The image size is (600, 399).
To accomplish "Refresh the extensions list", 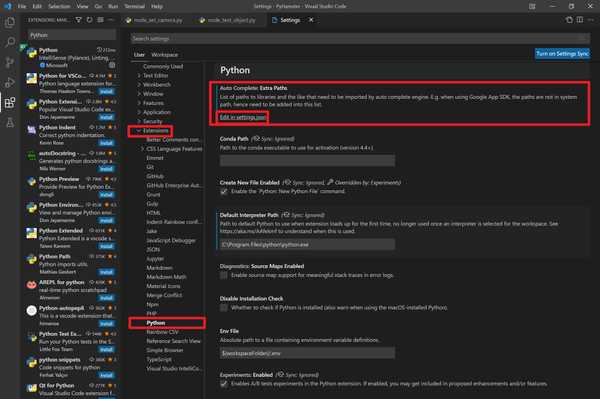I will (90, 20).
